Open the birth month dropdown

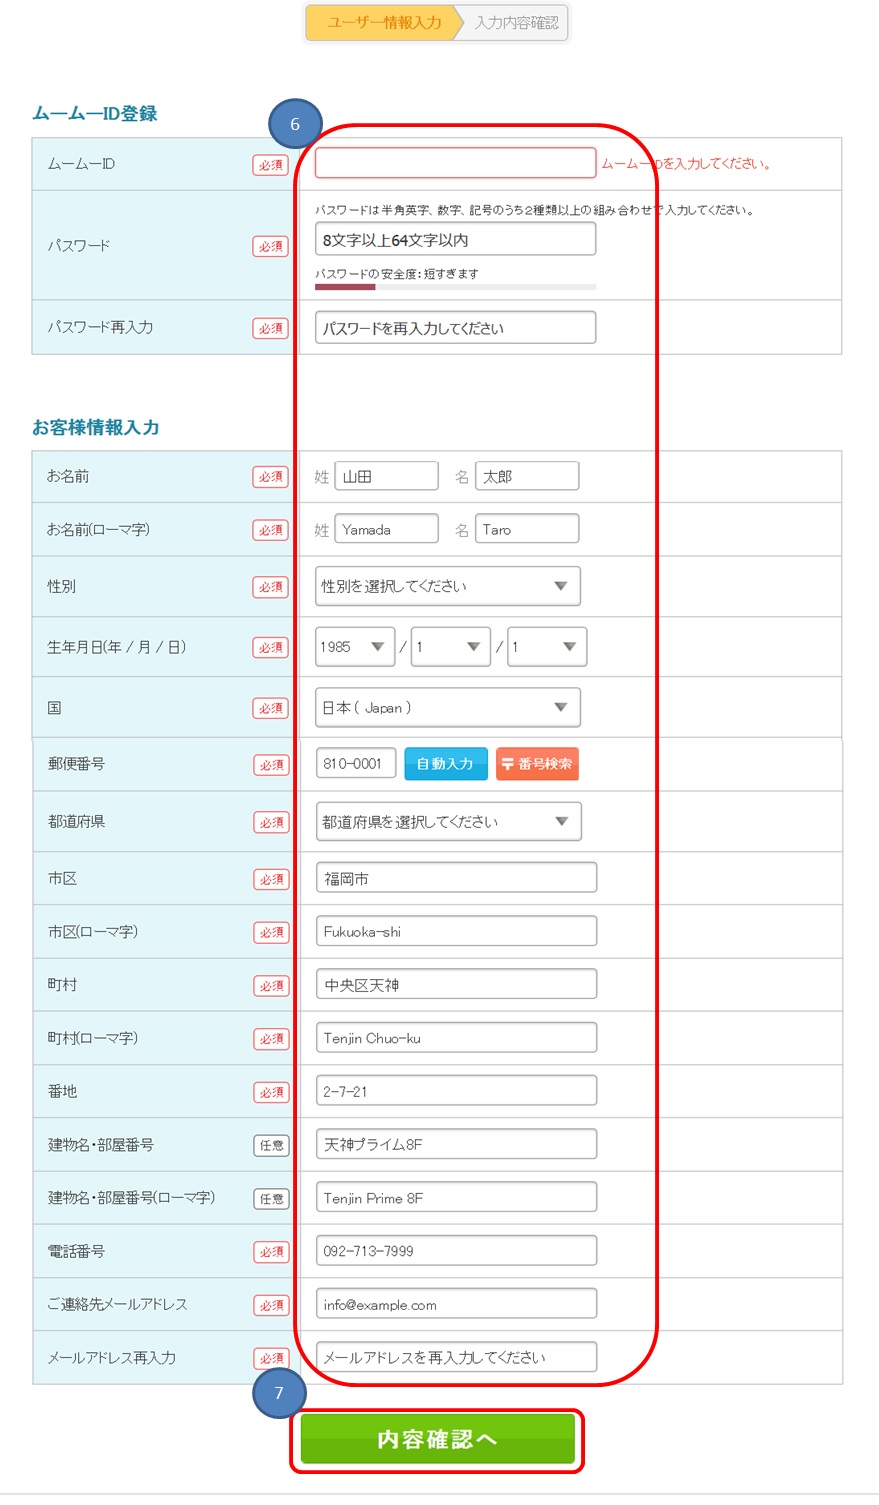point(450,647)
